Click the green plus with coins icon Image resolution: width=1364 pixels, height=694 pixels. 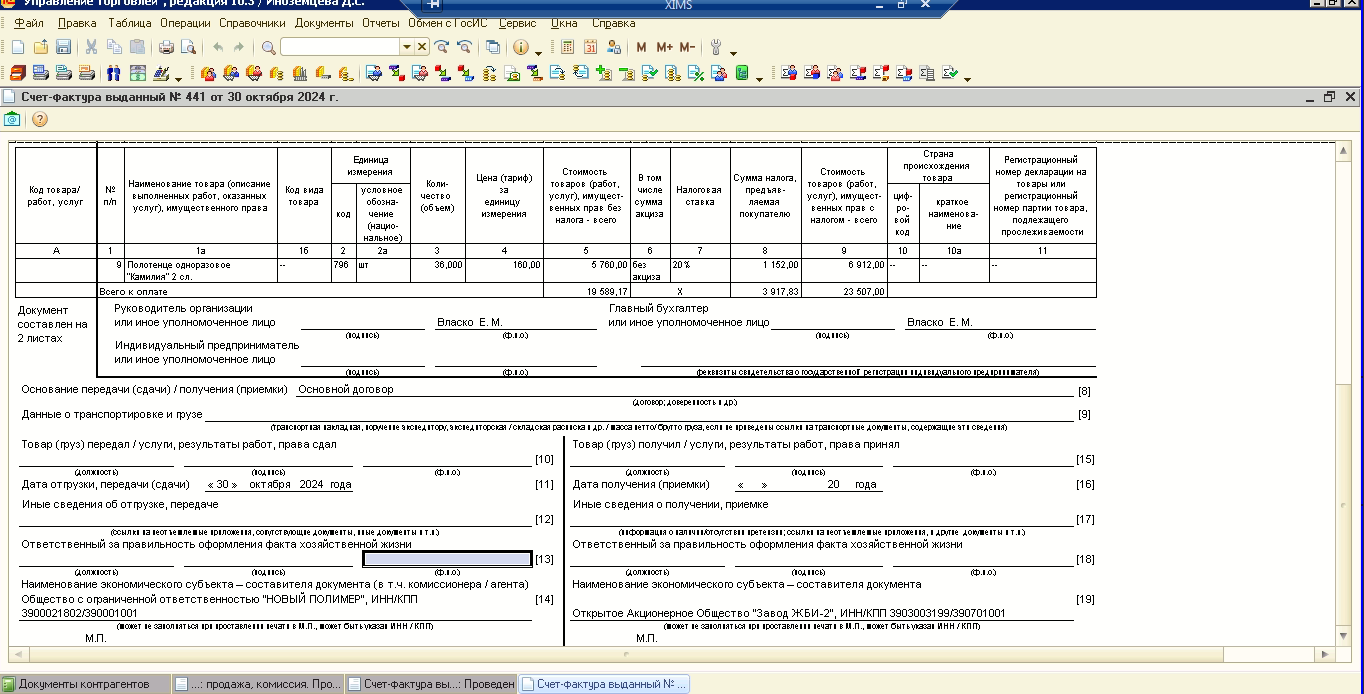coord(604,73)
